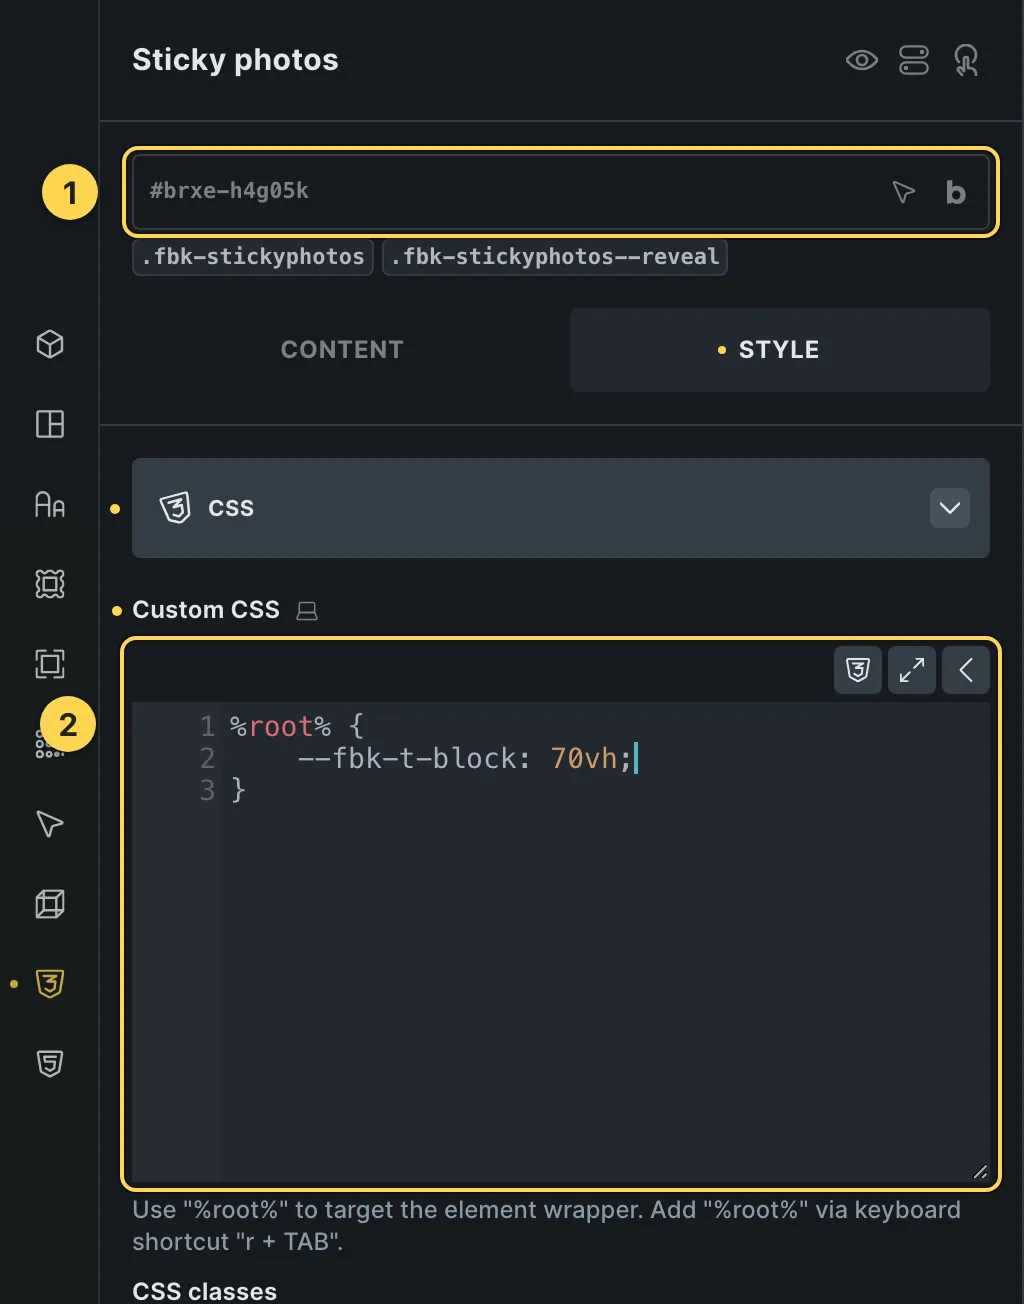Open the HTML5 shield sidebar icon
Screen dimensions: 1024x1304
tap(50, 1064)
